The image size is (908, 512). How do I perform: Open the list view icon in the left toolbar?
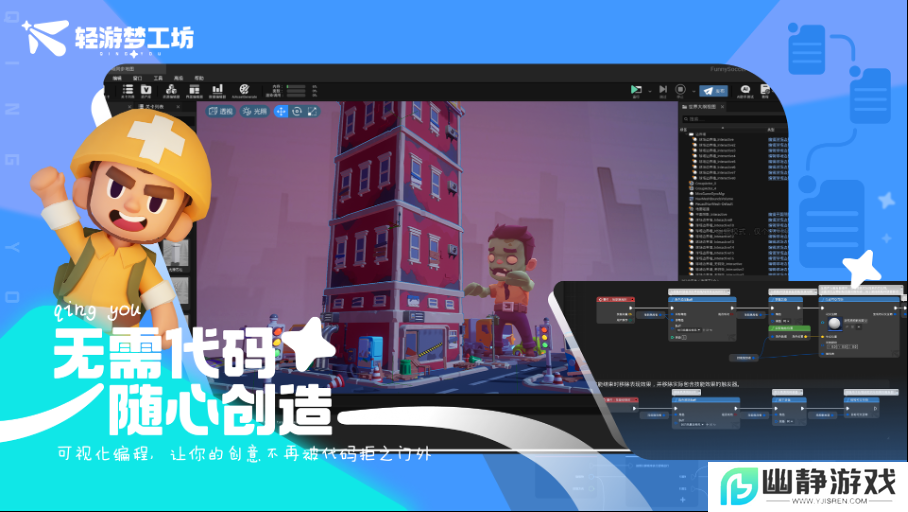(127, 90)
